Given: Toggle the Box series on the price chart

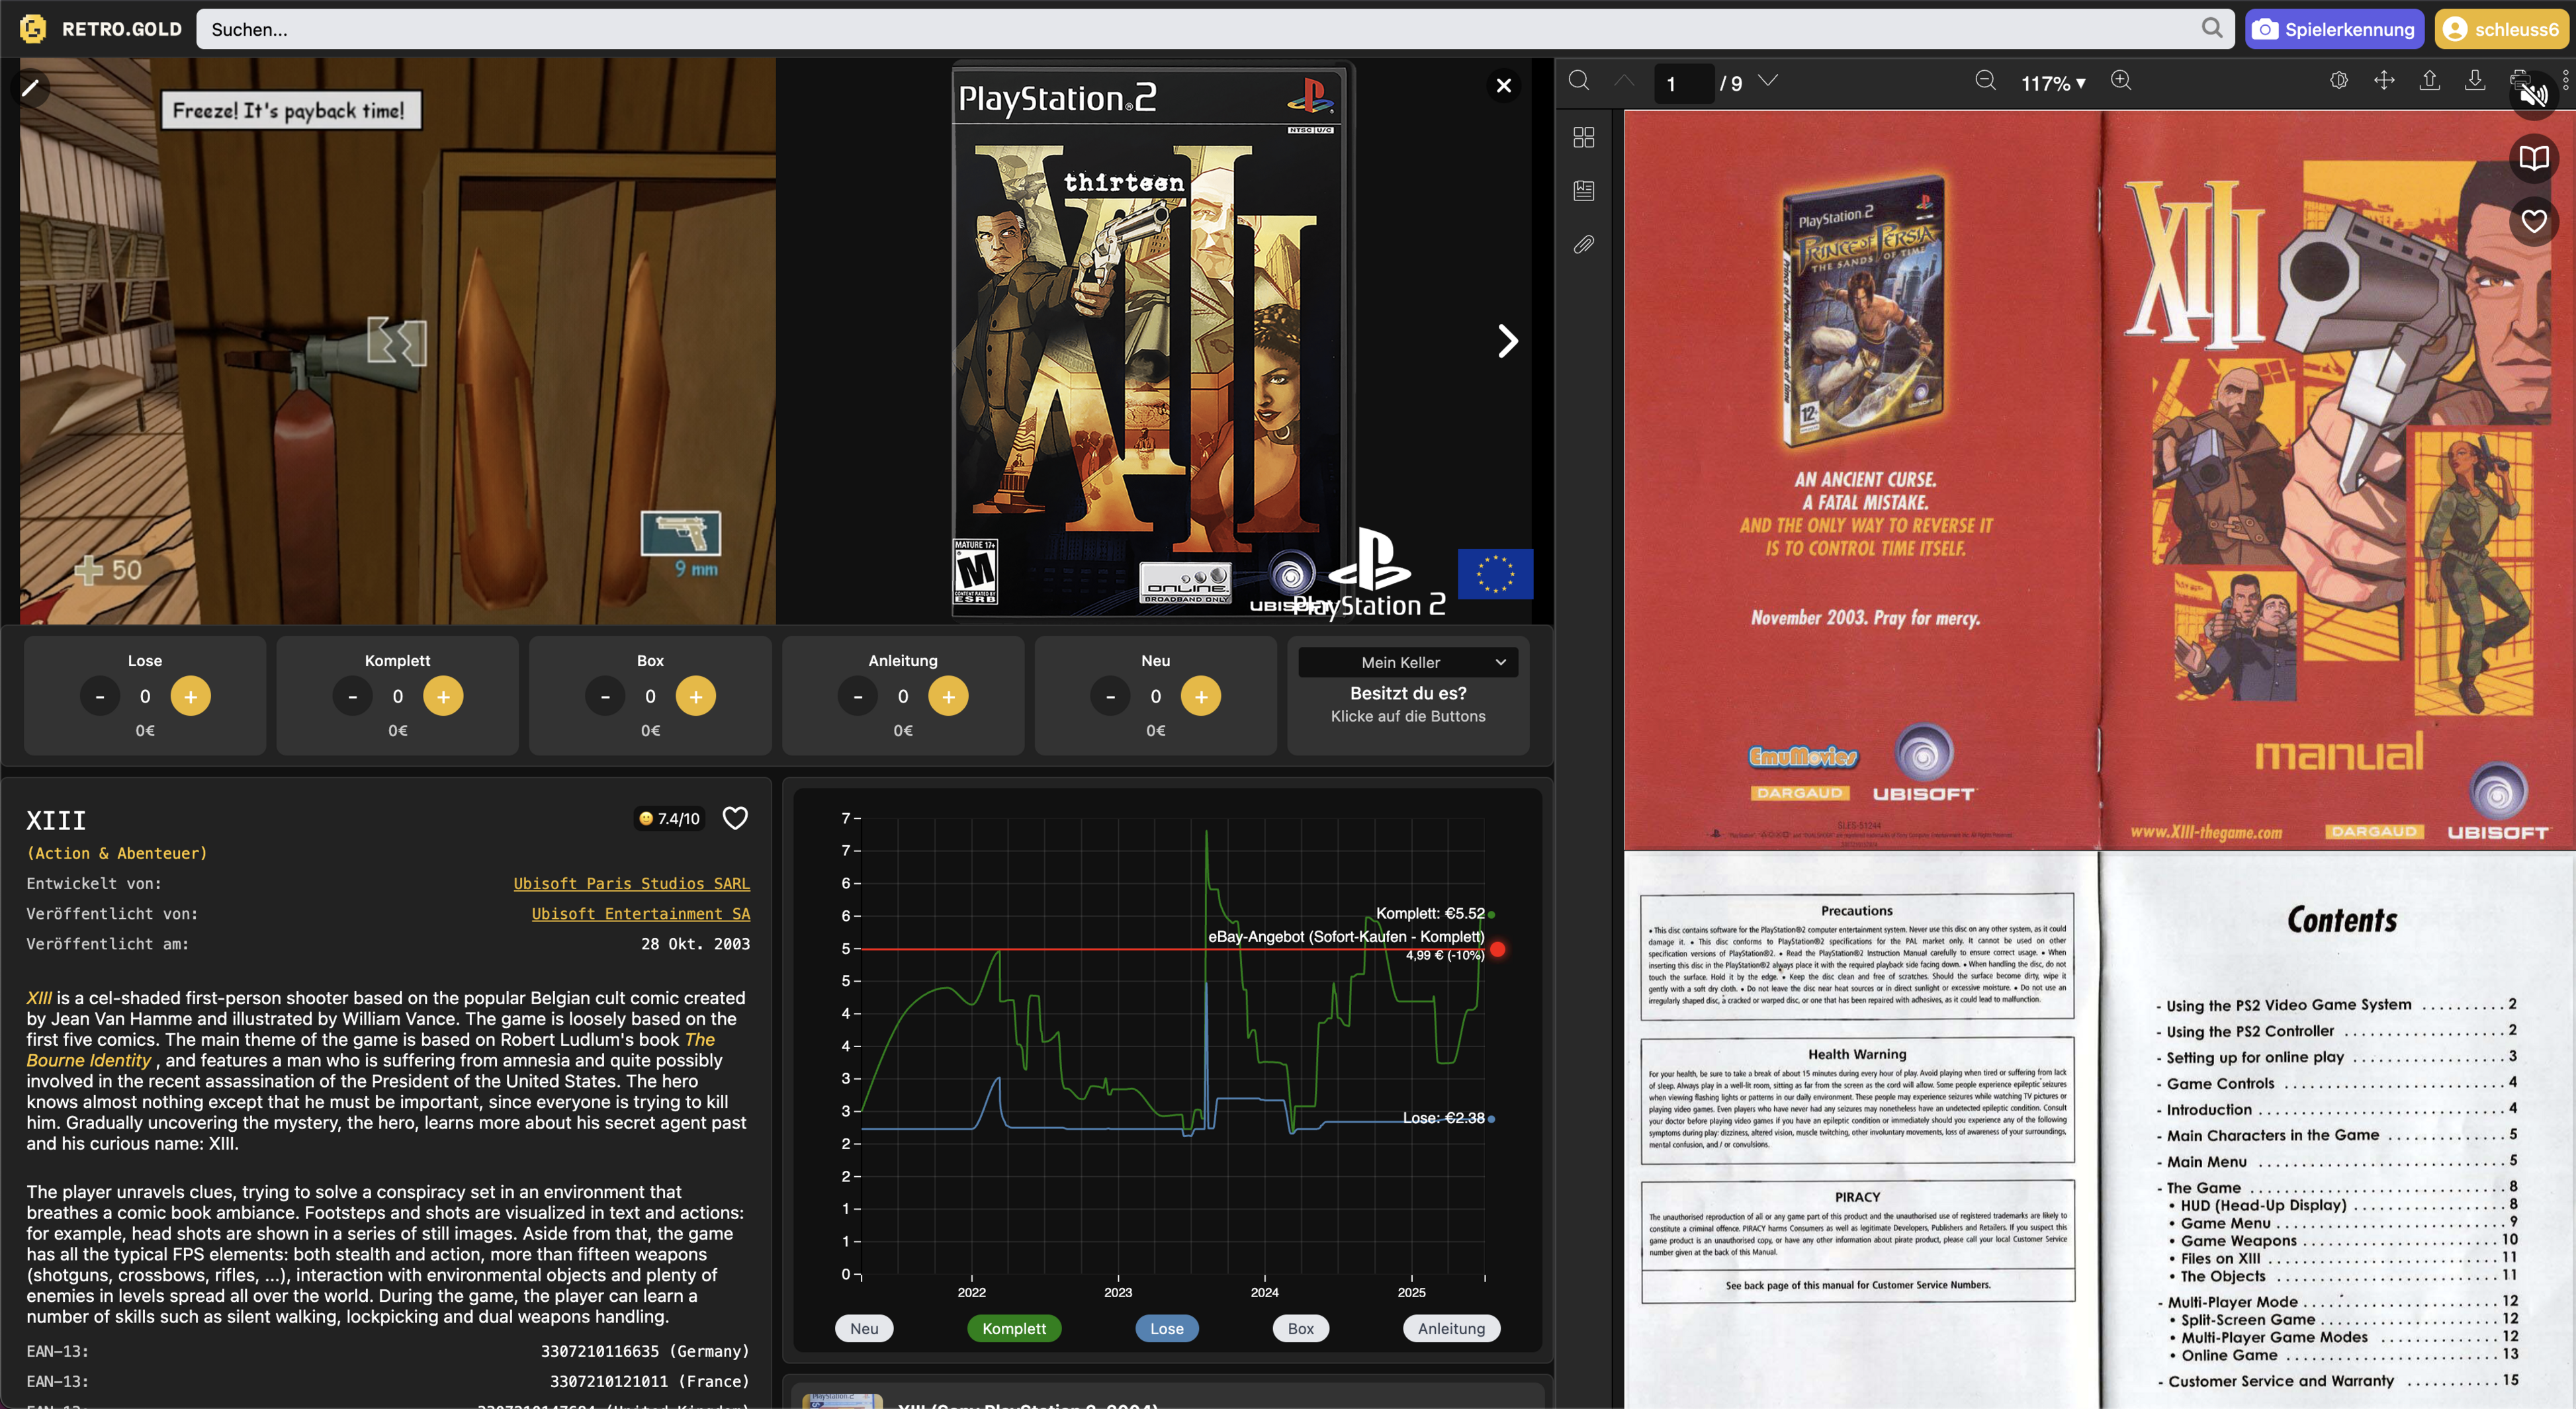Looking at the screenshot, I should pyautogui.click(x=1300, y=1328).
